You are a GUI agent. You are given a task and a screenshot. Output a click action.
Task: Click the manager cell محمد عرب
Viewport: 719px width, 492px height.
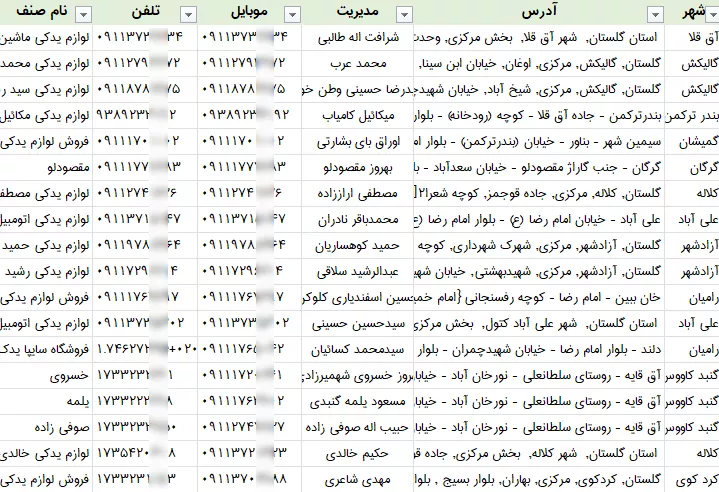(x=358, y=64)
